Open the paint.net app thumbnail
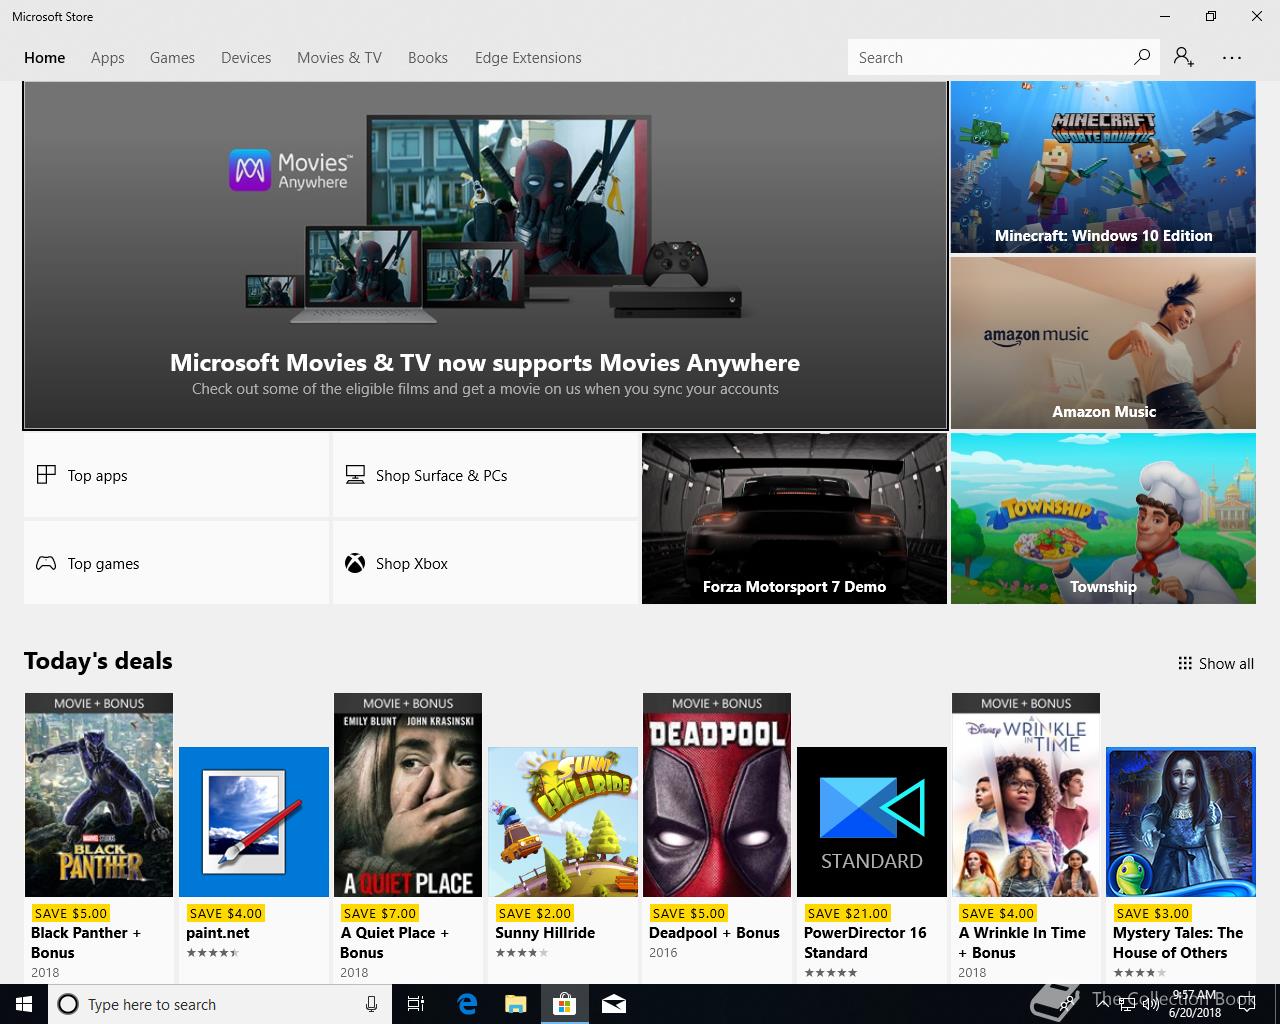Screen dimensions: 1280x1024 (254, 822)
